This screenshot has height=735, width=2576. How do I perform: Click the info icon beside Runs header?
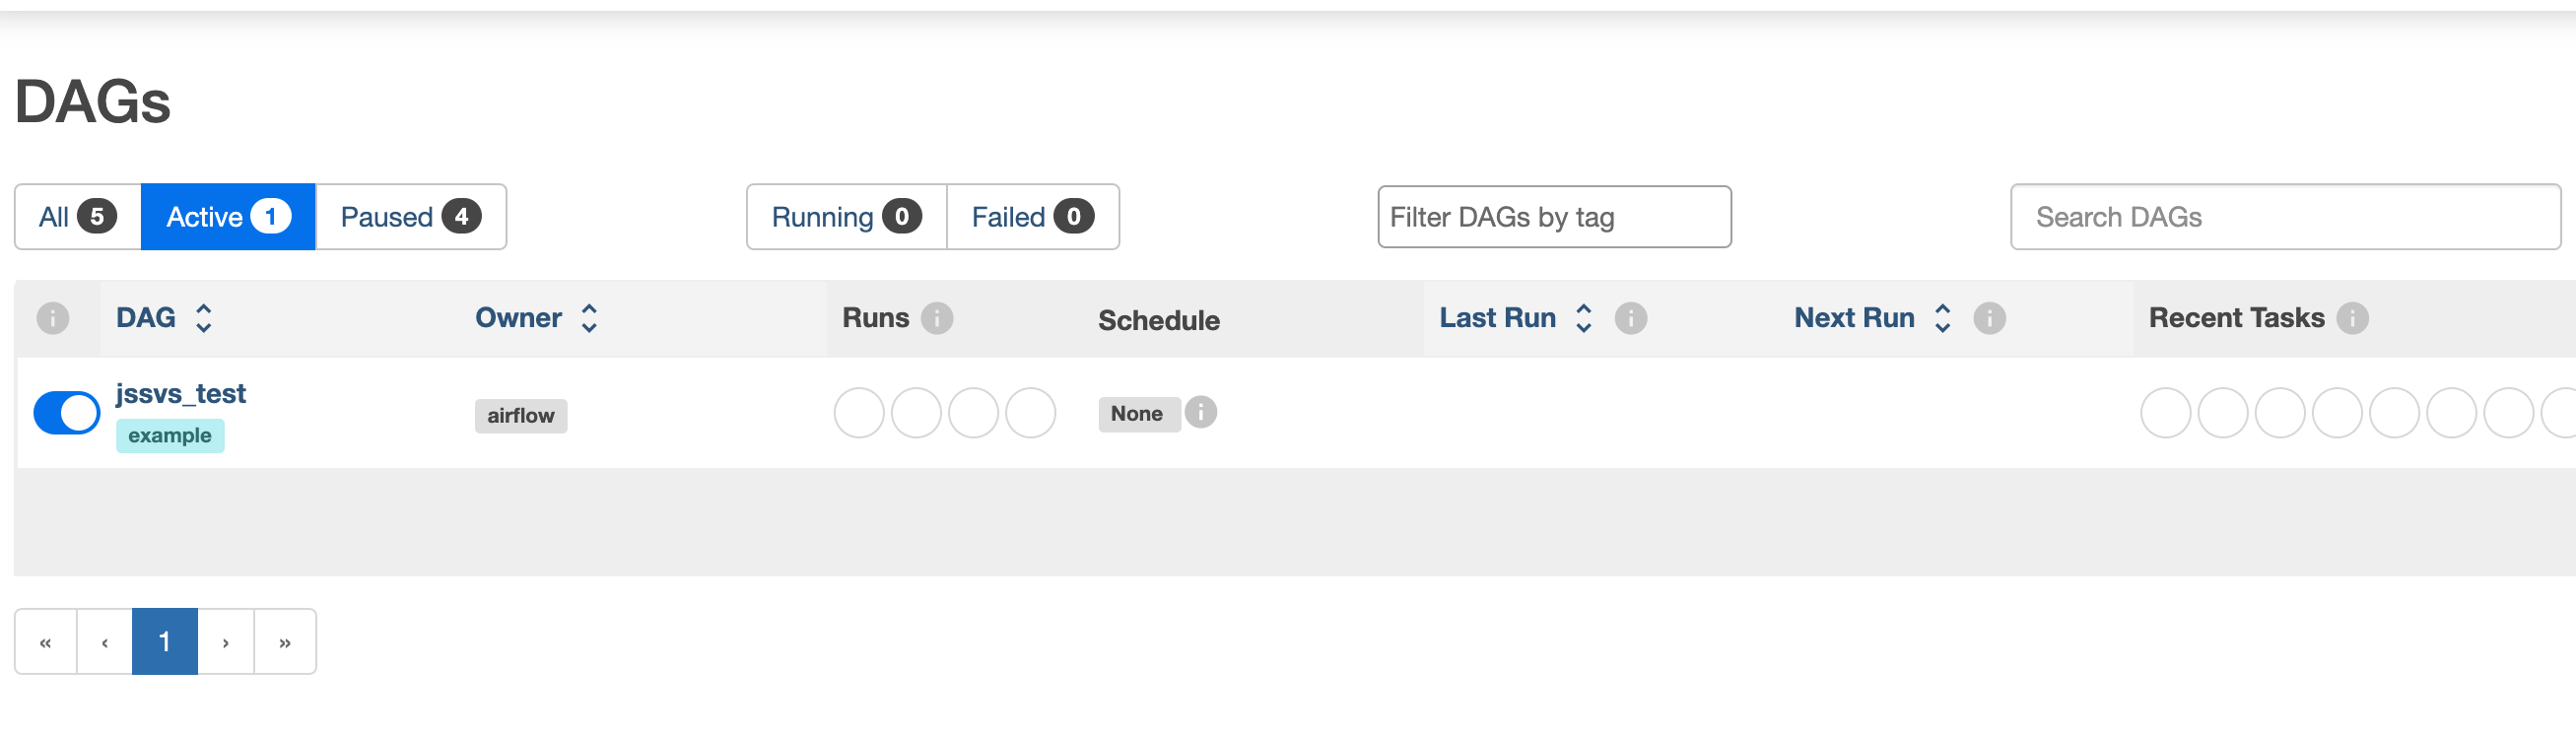point(936,318)
